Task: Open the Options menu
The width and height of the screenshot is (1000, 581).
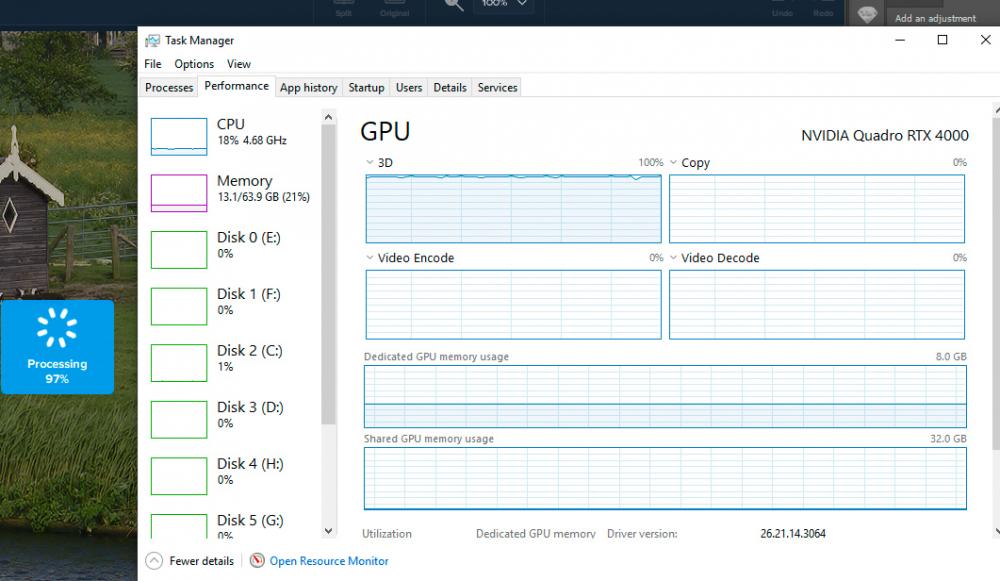Action: pos(195,64)
